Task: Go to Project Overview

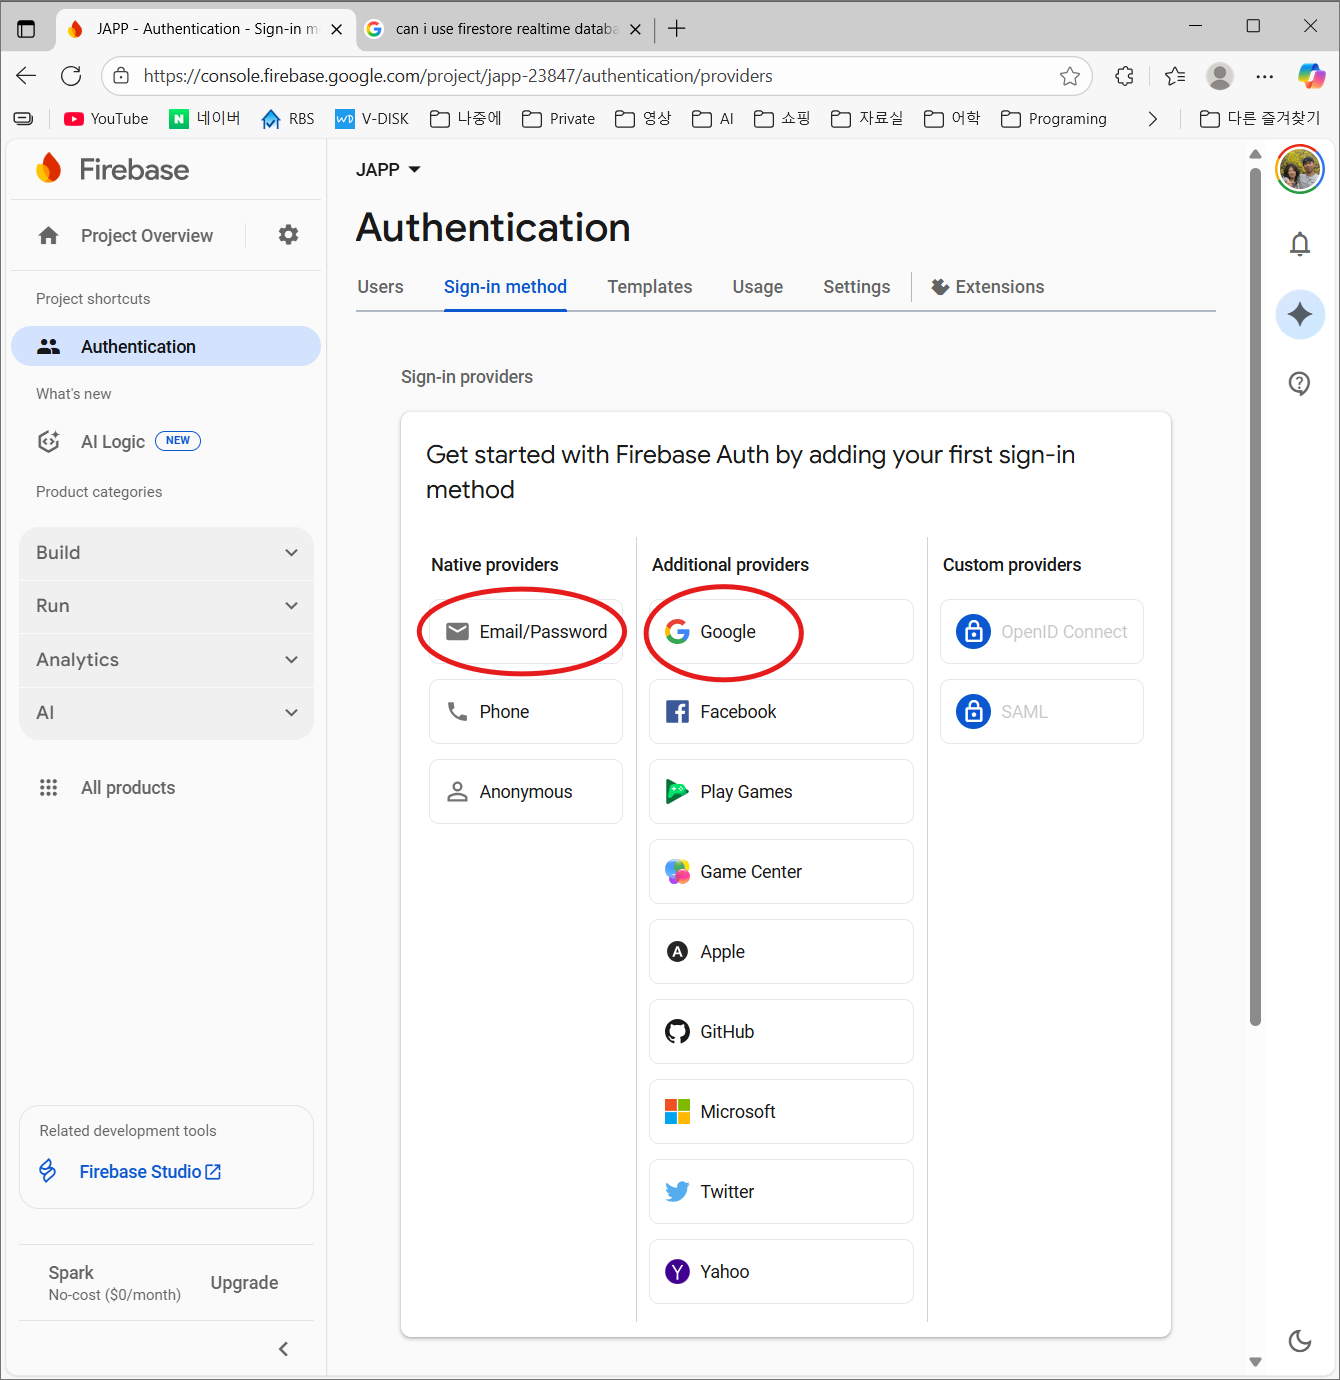Action: (126, 236)
